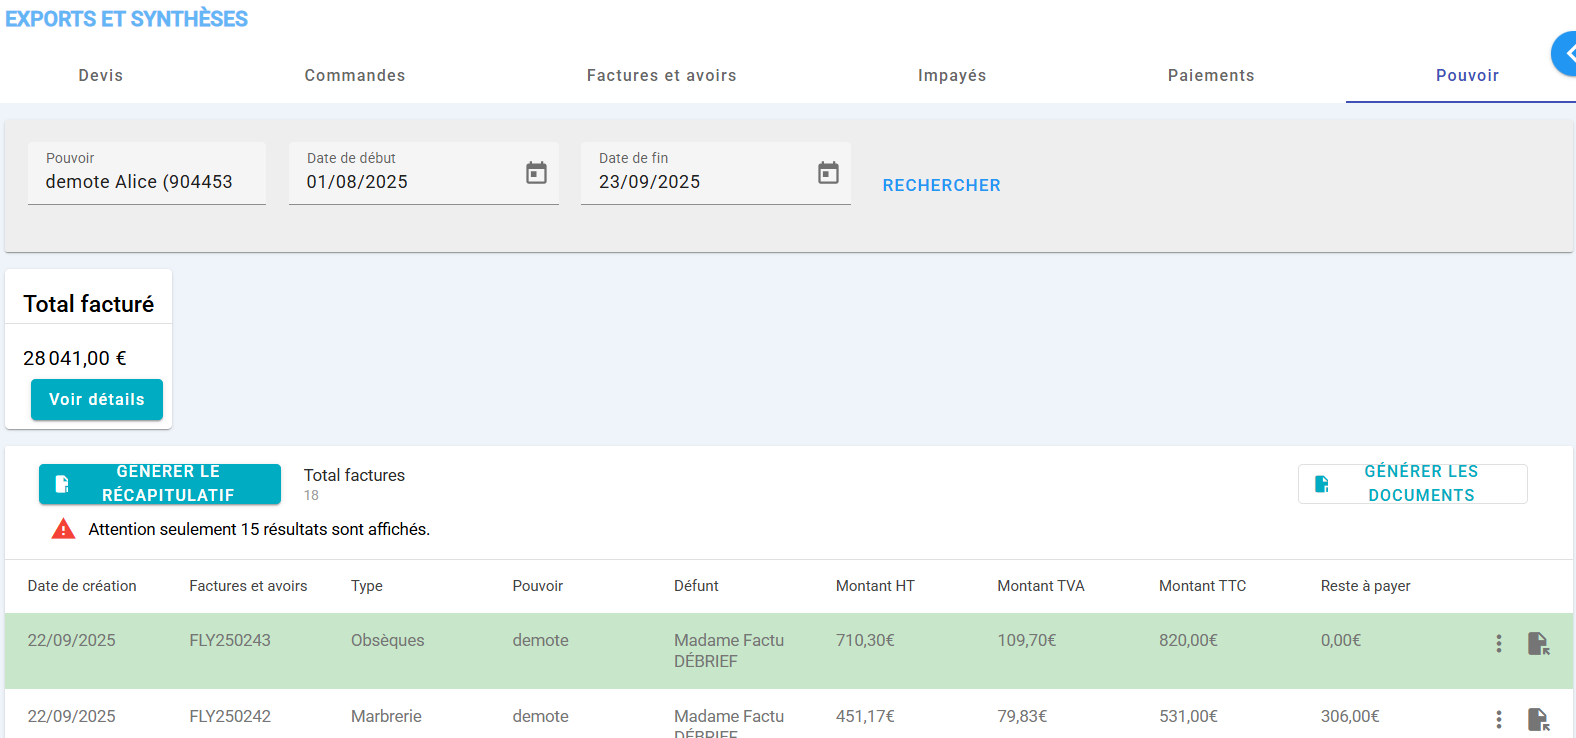This screenshot has width=1576, height=738.
Task: Open the three-dot menu for invoice FLY250243
Action: tap(1498, 643)
